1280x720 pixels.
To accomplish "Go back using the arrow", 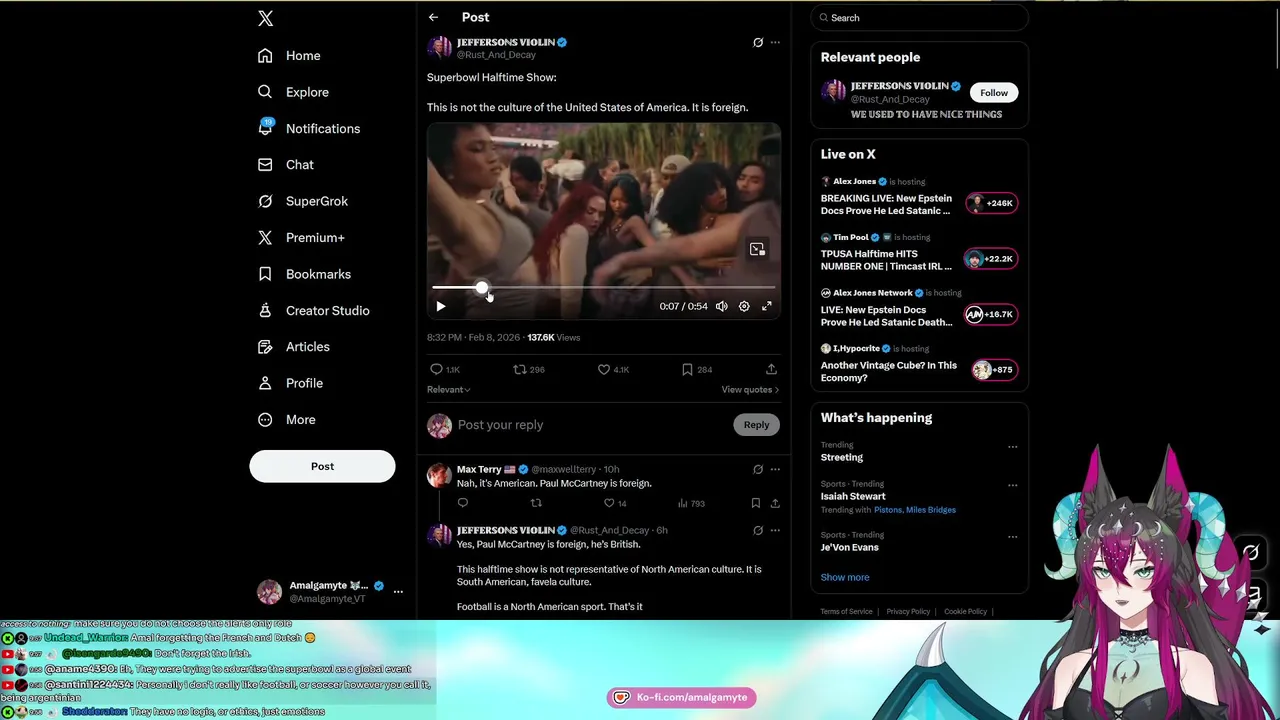I will [x=433, y=17].
